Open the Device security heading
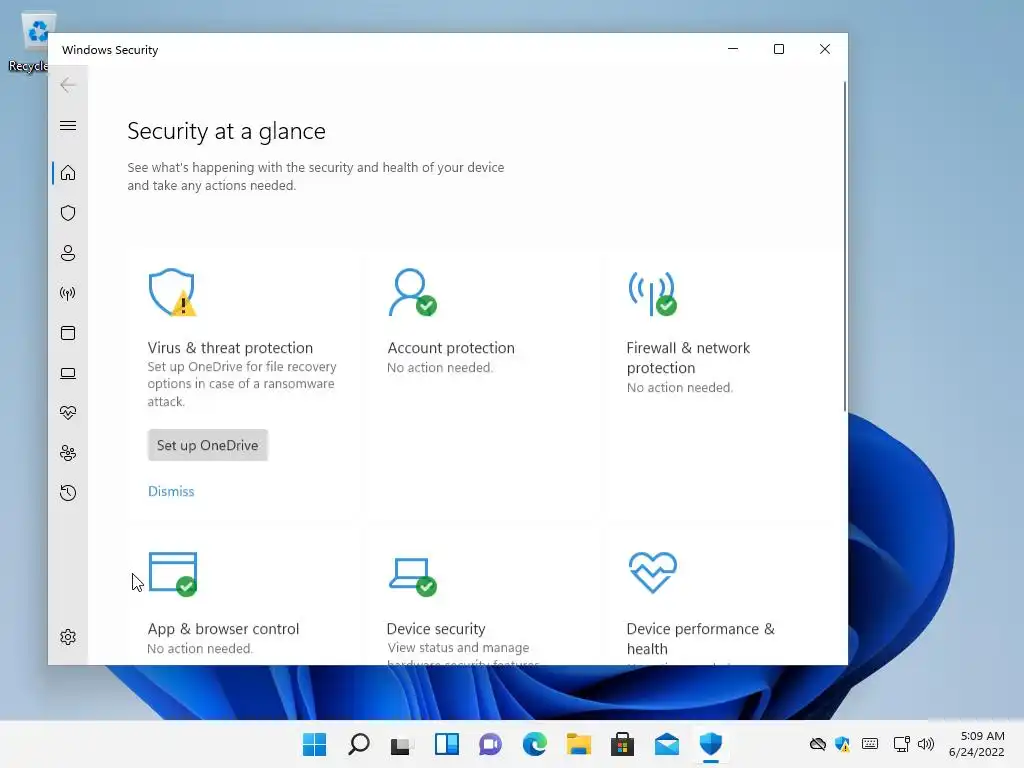 pos(436,629)
